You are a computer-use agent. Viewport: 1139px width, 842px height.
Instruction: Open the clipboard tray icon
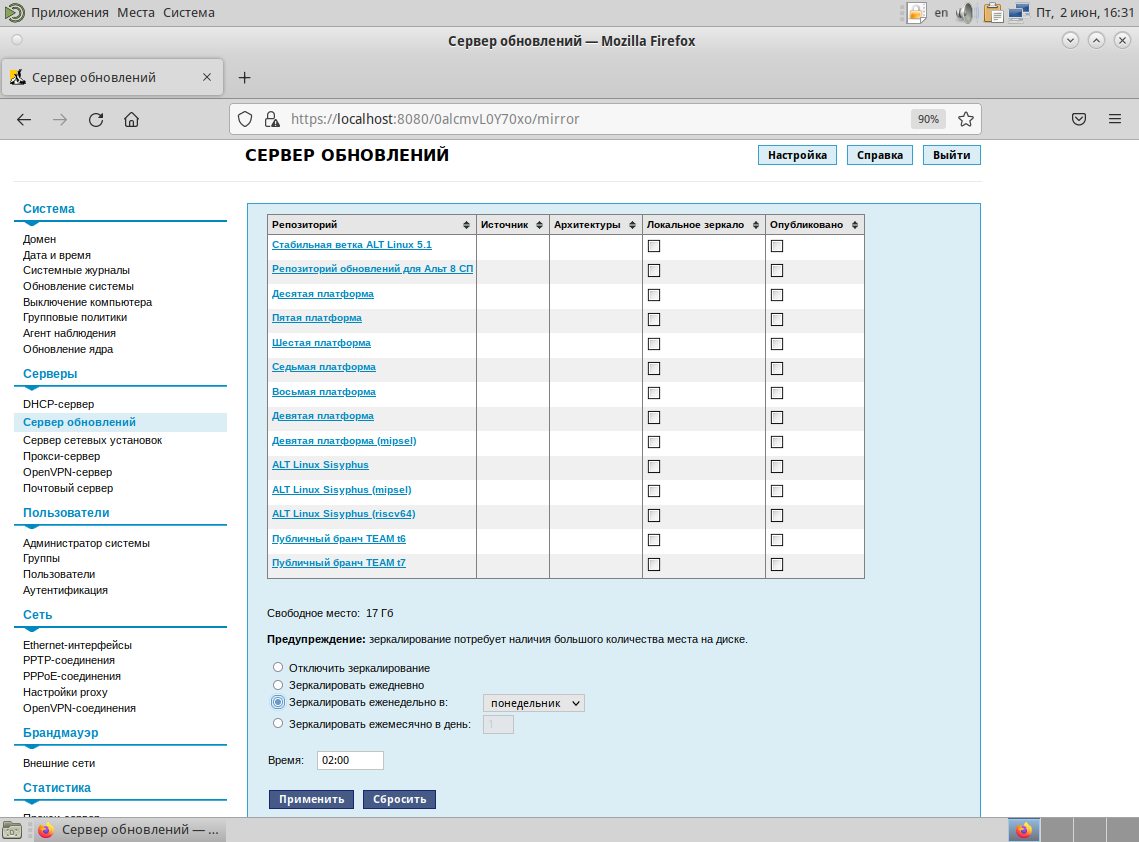click(x=992, y=12)
